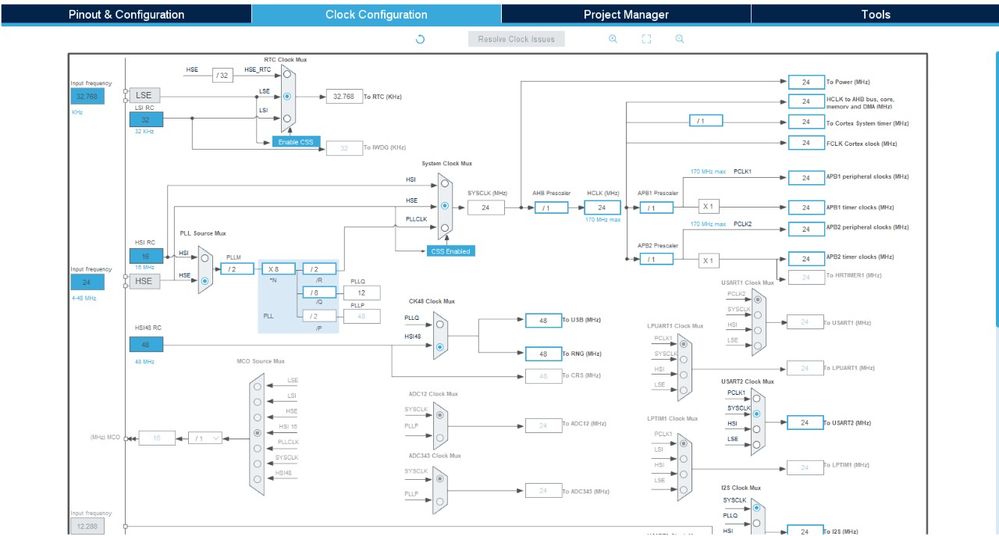The image size is (999, 536).
Task: Open the PLL /P divider dropdown
Action: coord(319,315)
